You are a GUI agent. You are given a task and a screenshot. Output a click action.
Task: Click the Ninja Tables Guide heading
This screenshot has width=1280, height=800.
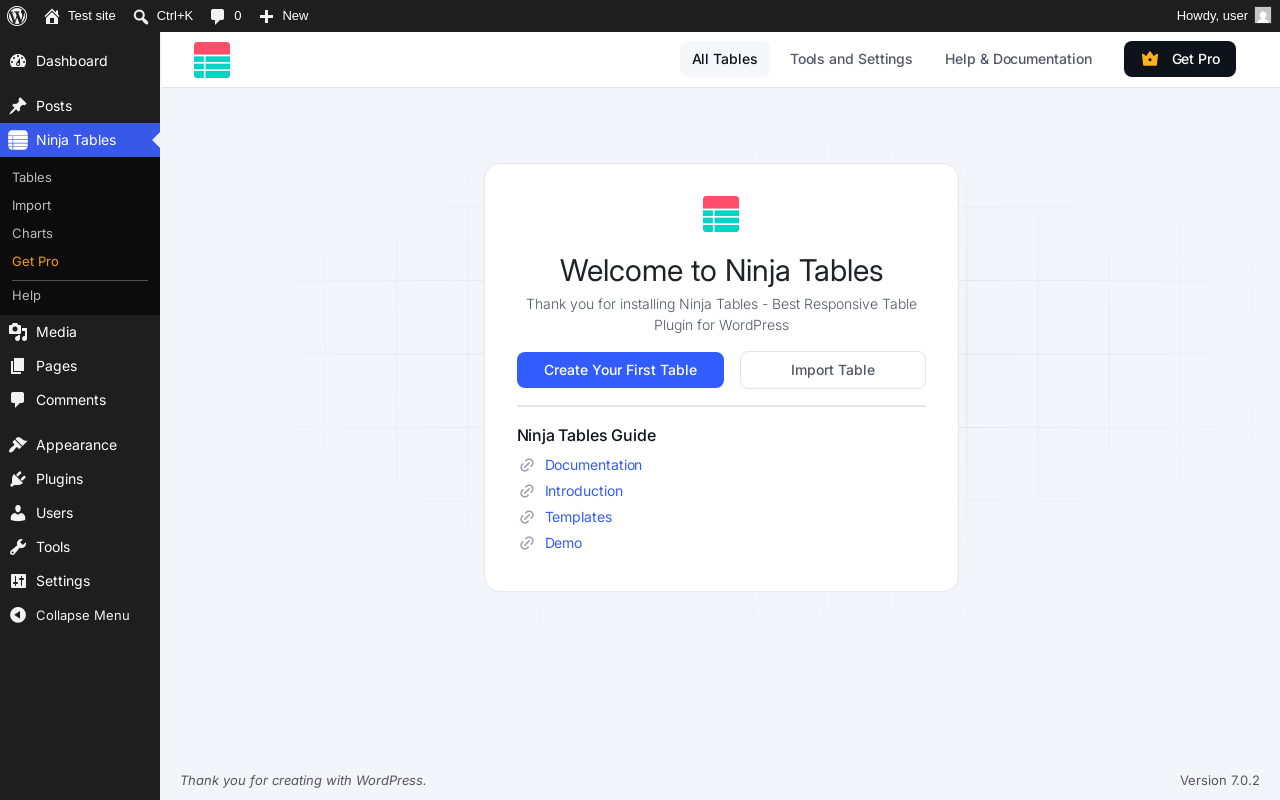coord(586,435)
